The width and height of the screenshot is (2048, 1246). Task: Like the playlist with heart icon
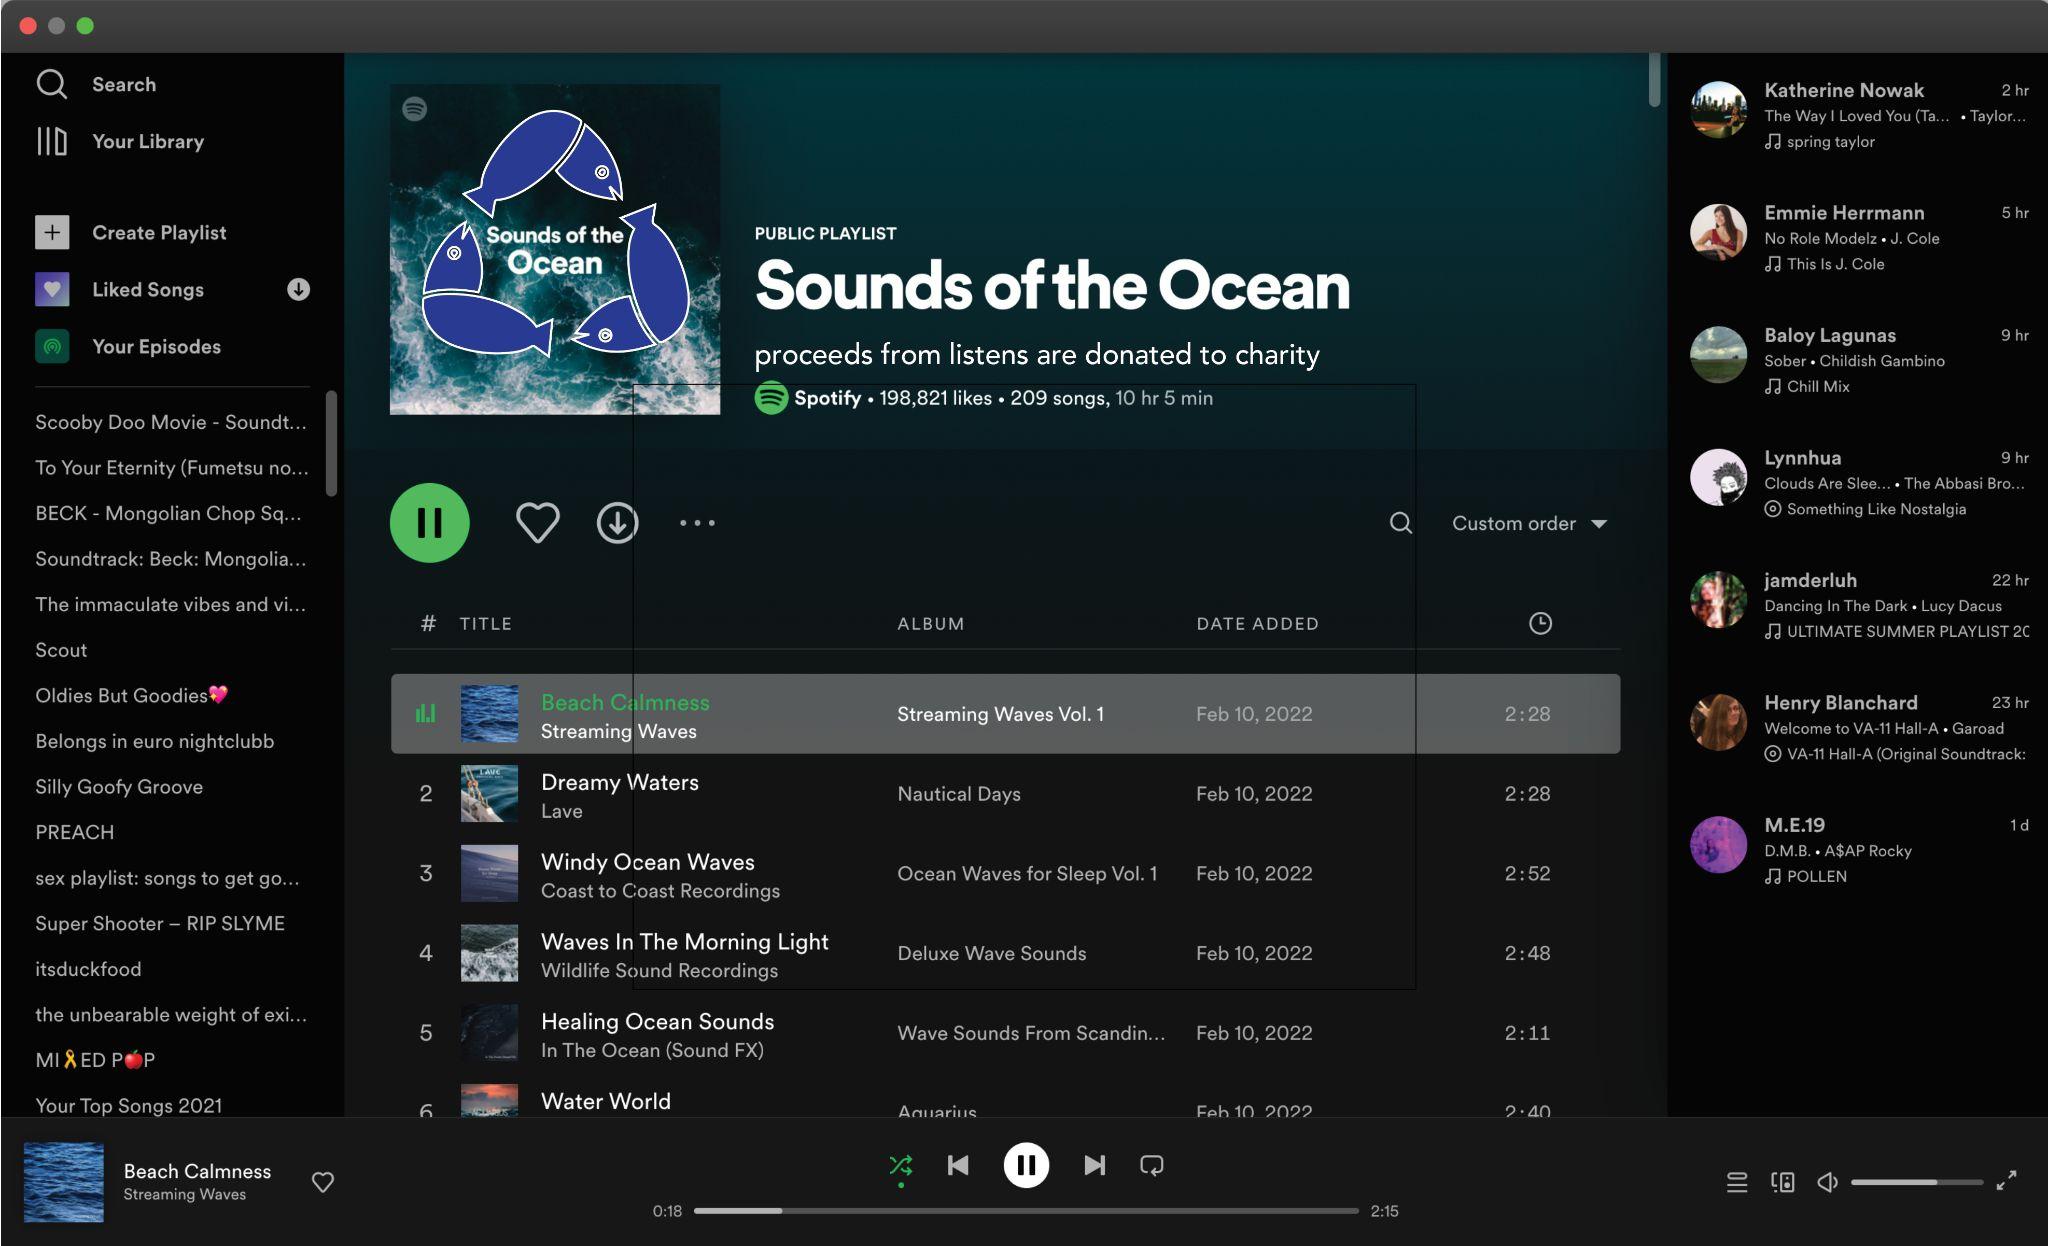[x=537, y=523]
